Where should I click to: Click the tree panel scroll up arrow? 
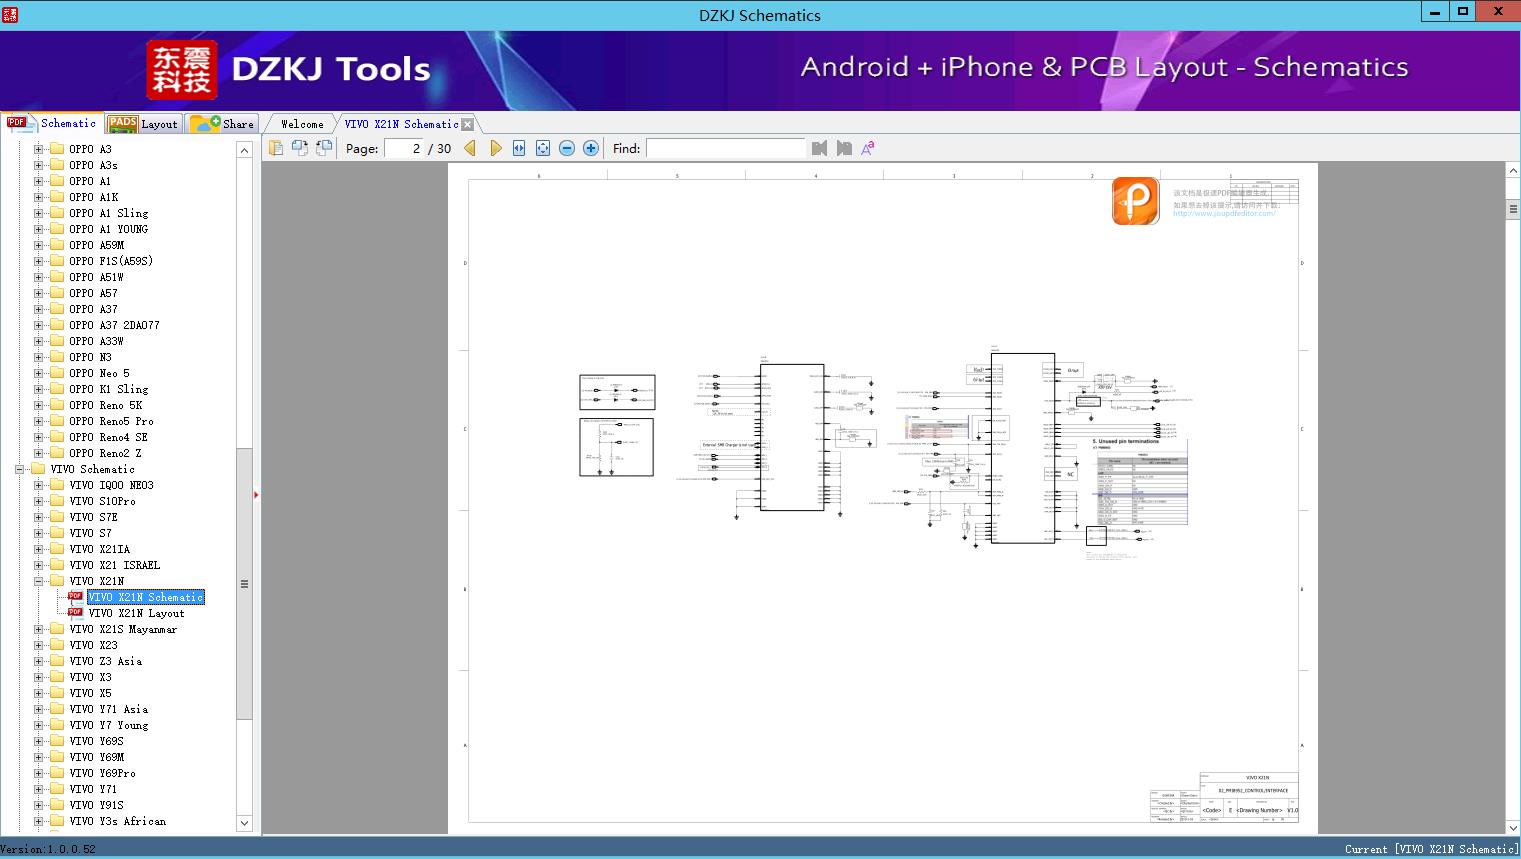pyautogui.click(x=244, y=150)
